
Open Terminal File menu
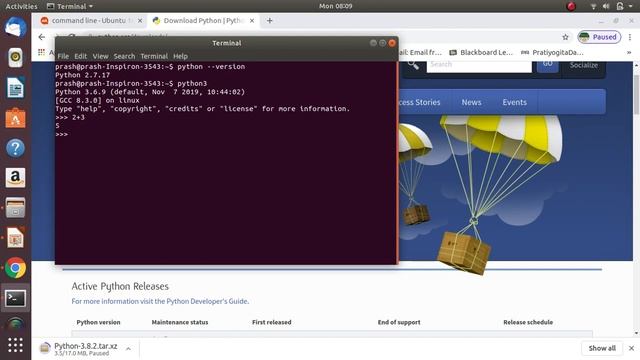tap(63, 56)
